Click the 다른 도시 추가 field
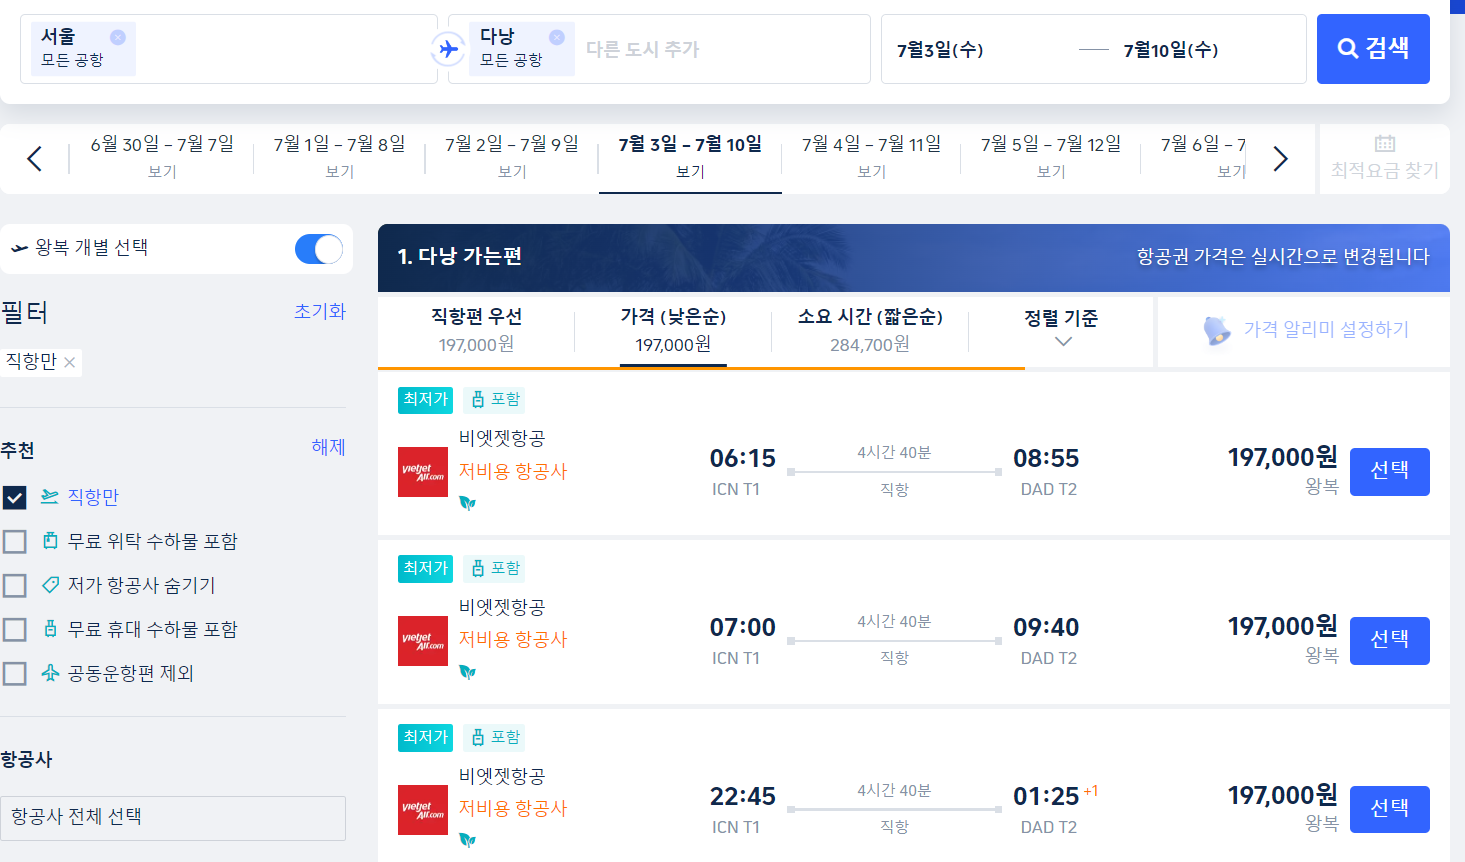This screenshot has width=1465, height=862. (x=642, y=49)
